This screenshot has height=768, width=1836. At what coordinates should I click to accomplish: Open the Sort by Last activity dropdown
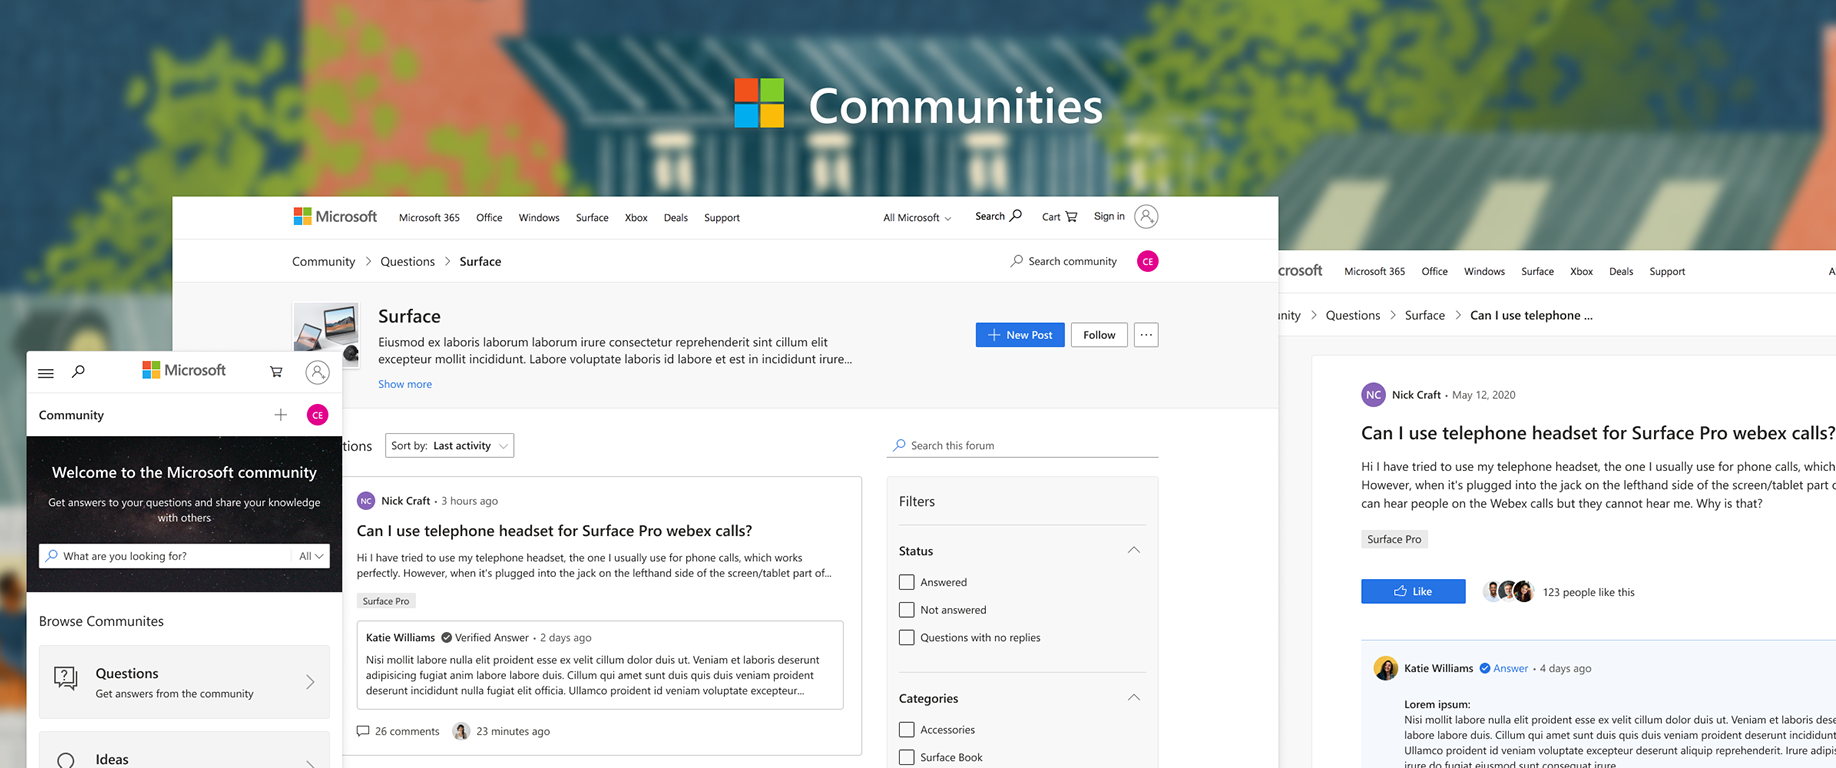(x=450, y=446)
